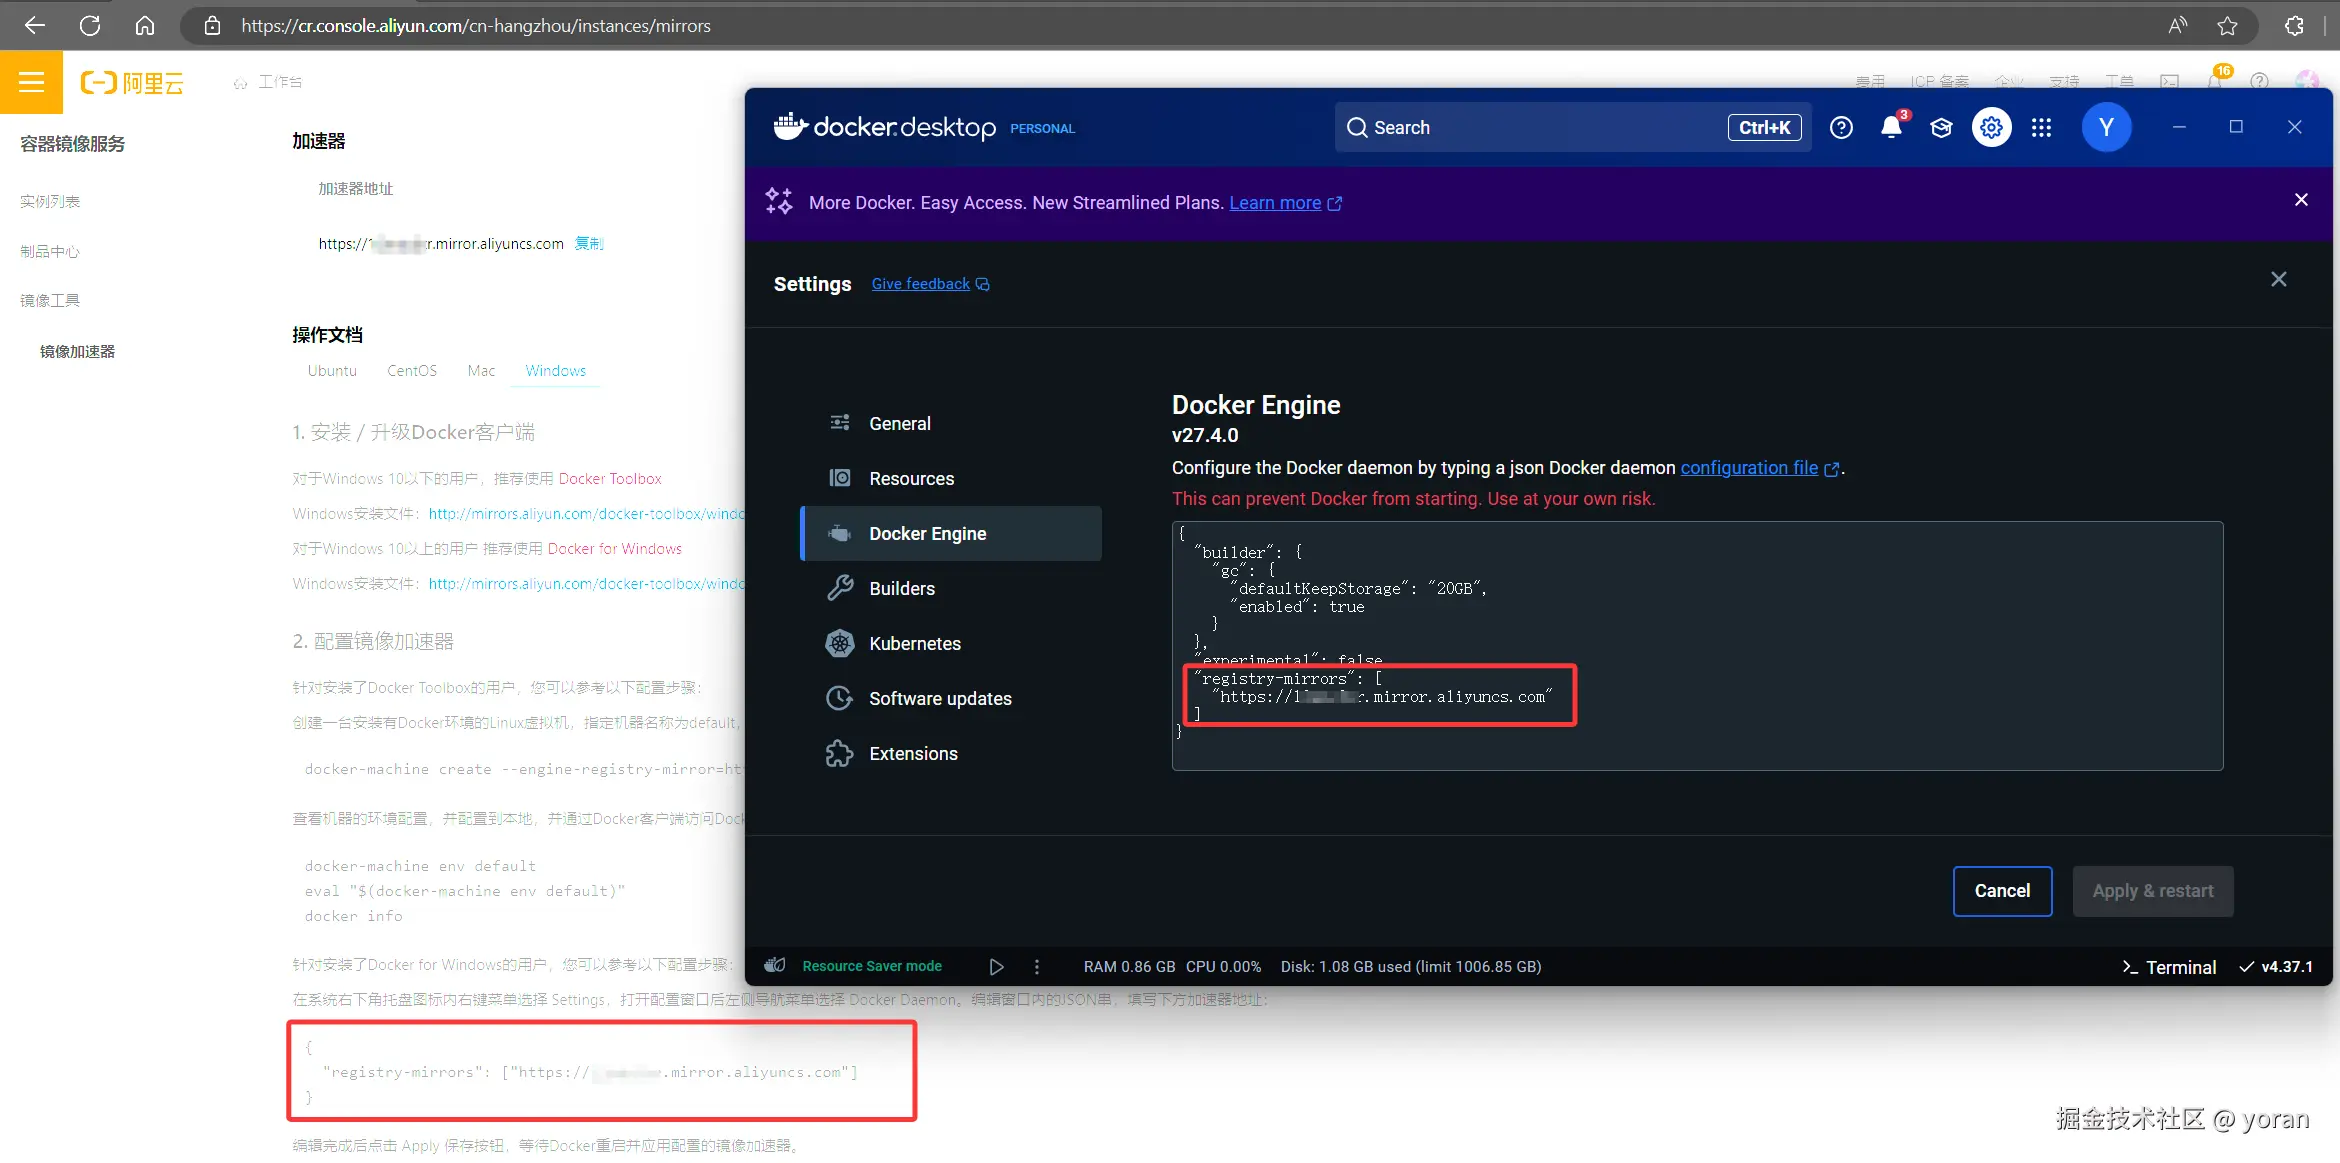Close the Docker Settings panel
The width and height of the screenshot is (2340, 1163).
(x=2279, y=279)
